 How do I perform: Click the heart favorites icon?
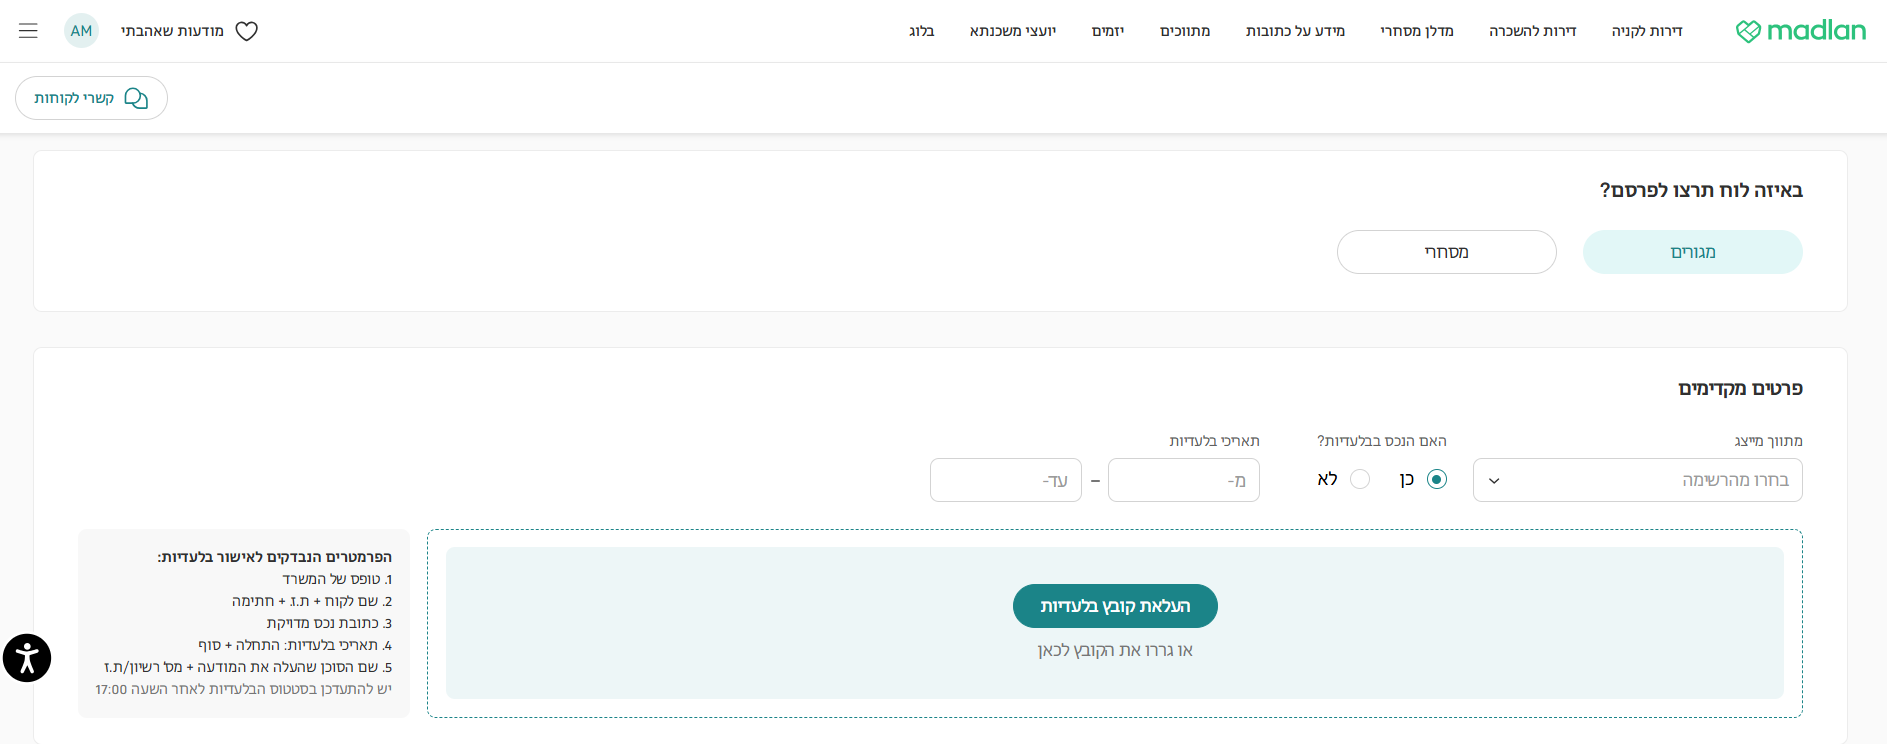point(246,31)
